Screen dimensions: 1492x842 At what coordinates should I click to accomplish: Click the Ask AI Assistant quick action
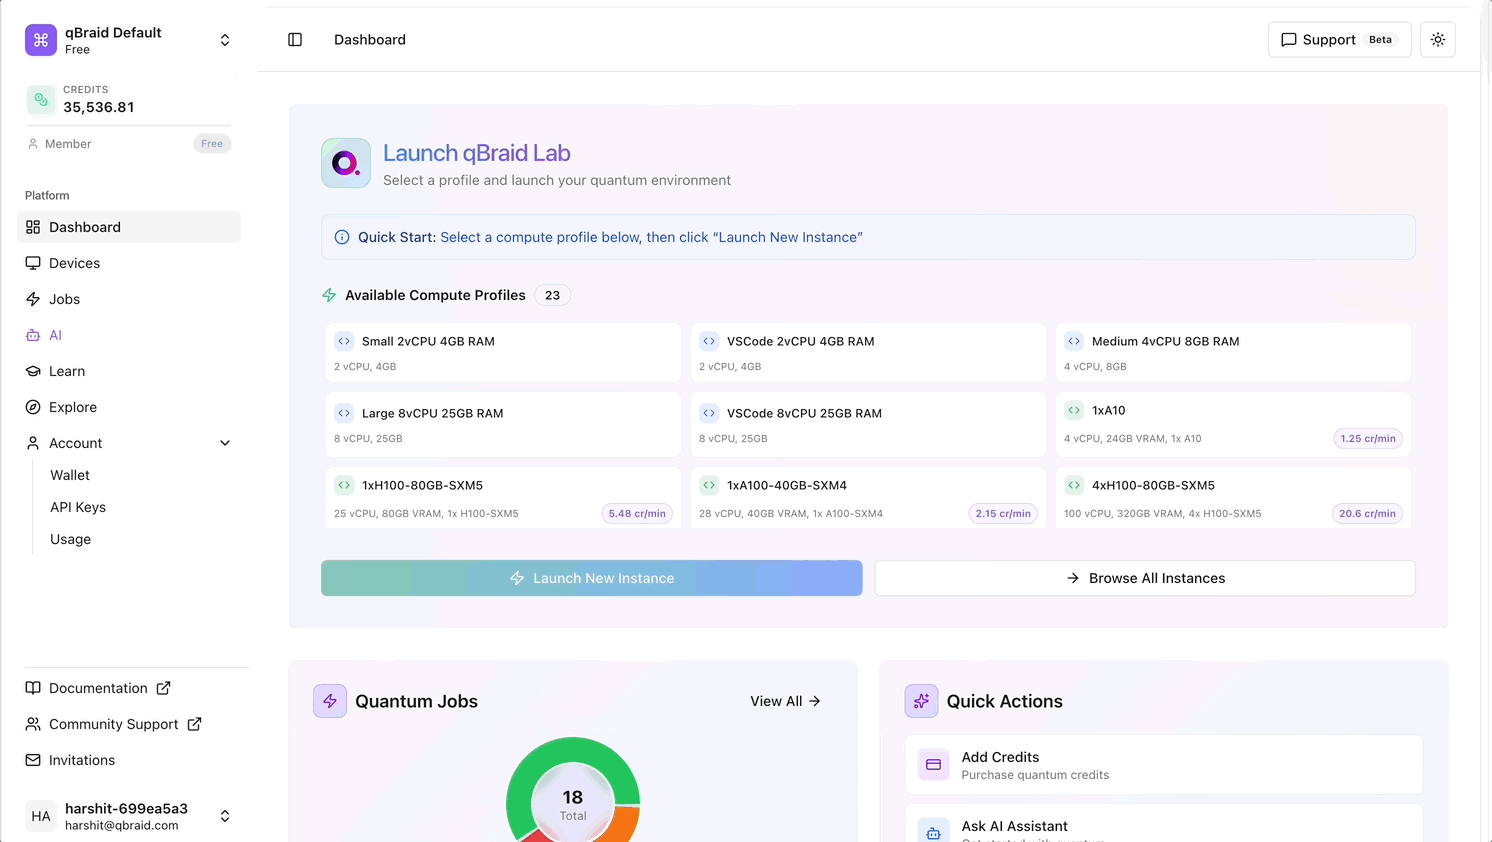point(1164,824)
